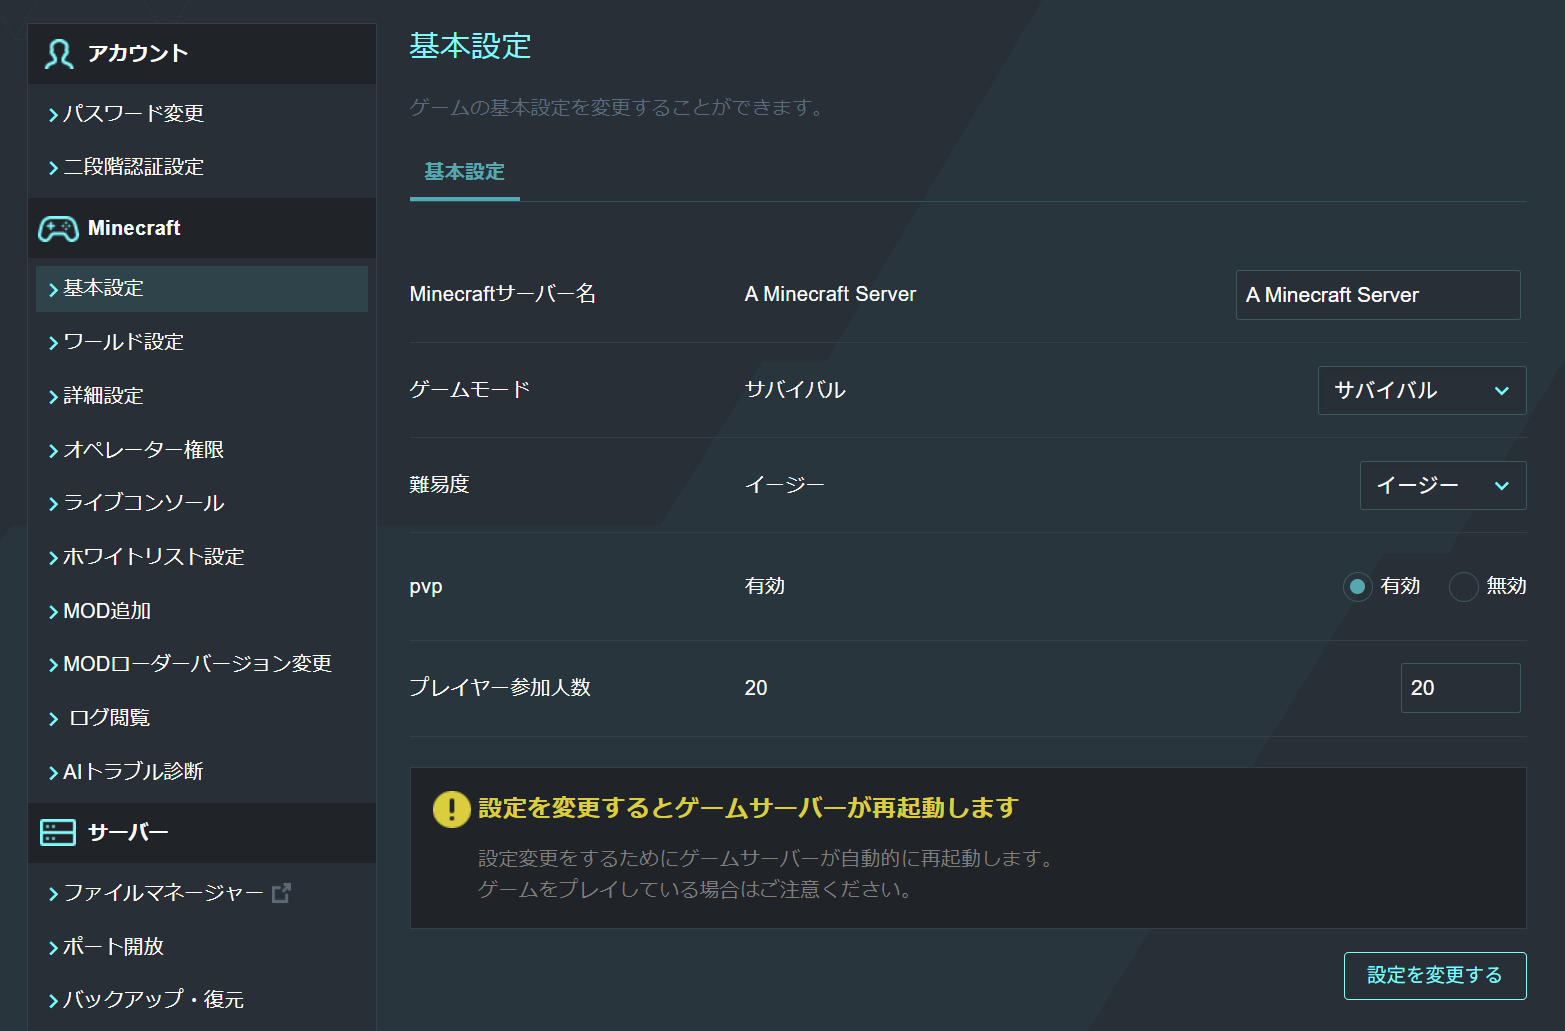This screenshot has height=1031, width=1565.
Task: Click the player count field showing 20
Action: tap(1460, 688)
